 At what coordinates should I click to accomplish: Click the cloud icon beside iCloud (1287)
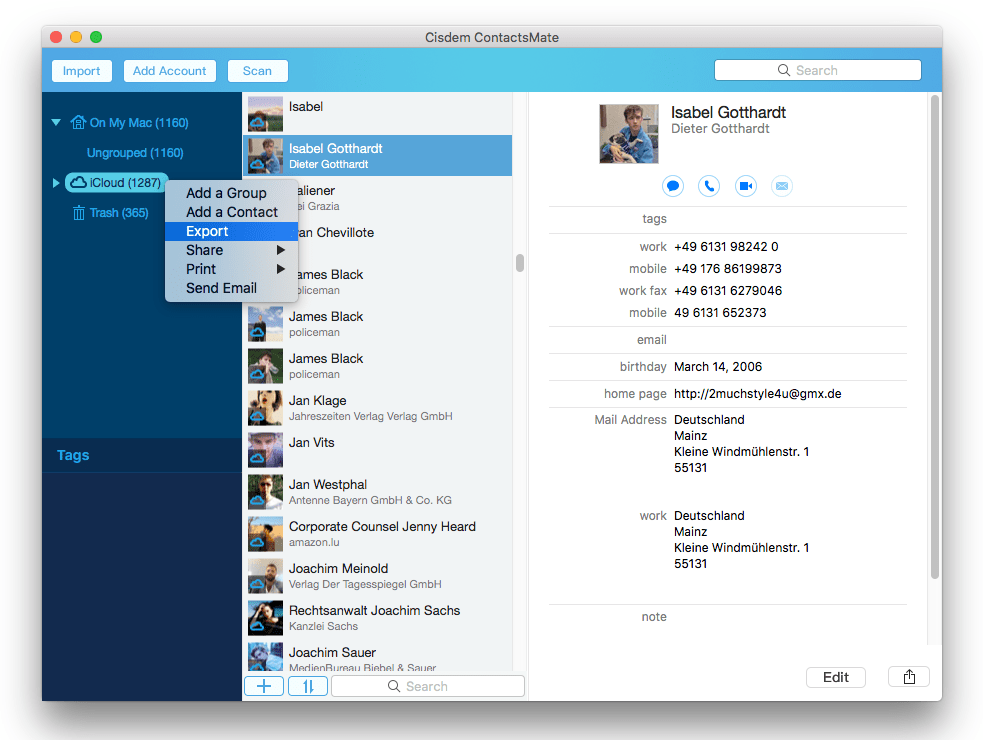[78, 182]
